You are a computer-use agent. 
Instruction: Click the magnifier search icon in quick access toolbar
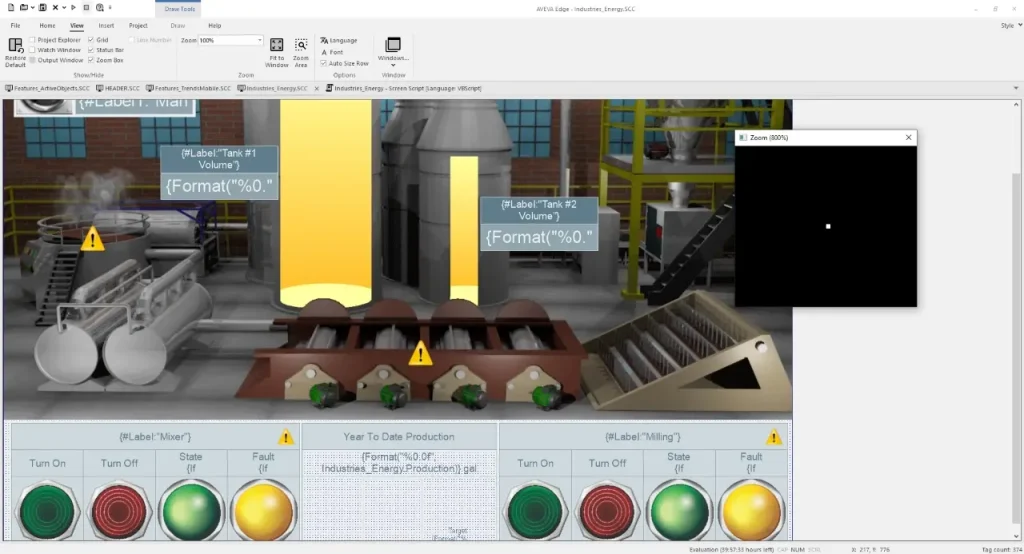point(100,8)
